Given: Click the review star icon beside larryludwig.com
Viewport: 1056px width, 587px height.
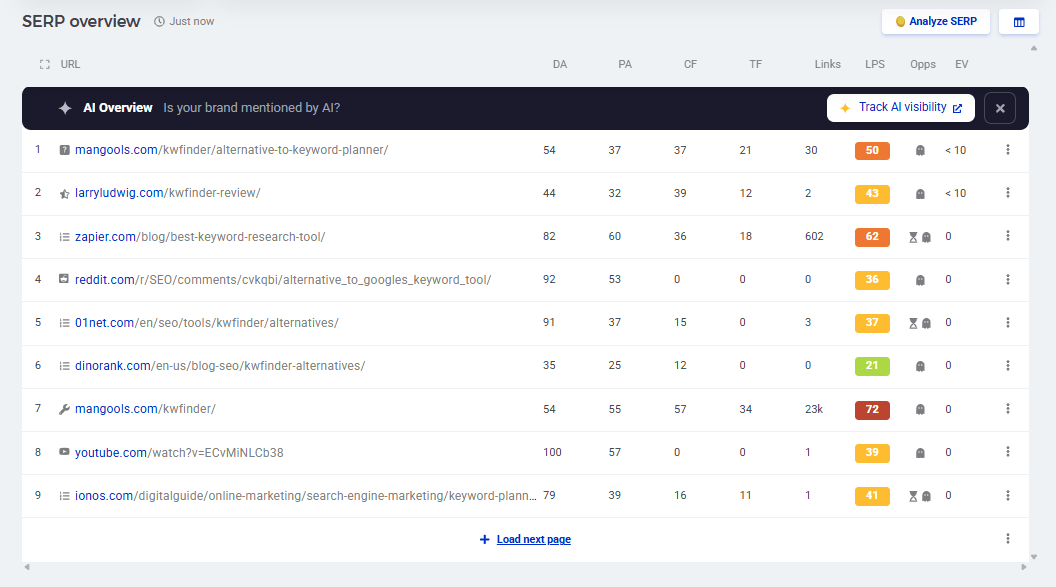Looking at the screenshot, I should click(64, 194).
